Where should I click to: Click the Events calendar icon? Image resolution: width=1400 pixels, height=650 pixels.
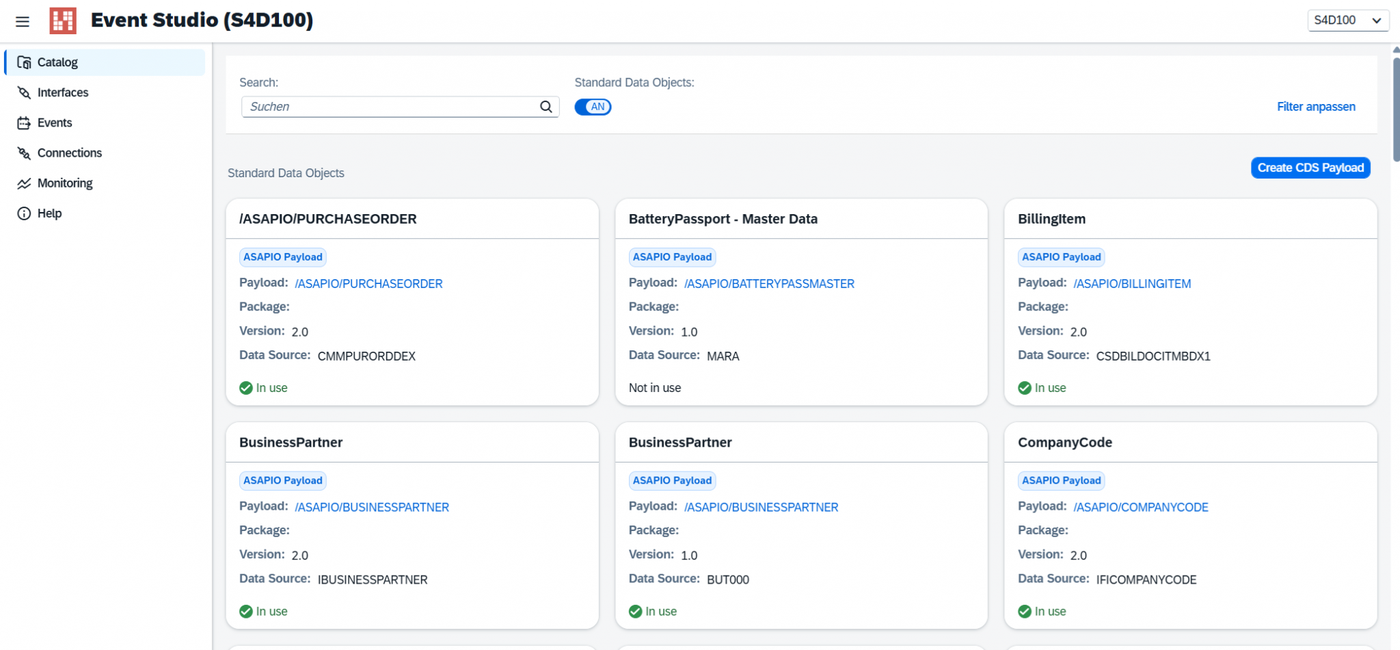pos(24,123)
